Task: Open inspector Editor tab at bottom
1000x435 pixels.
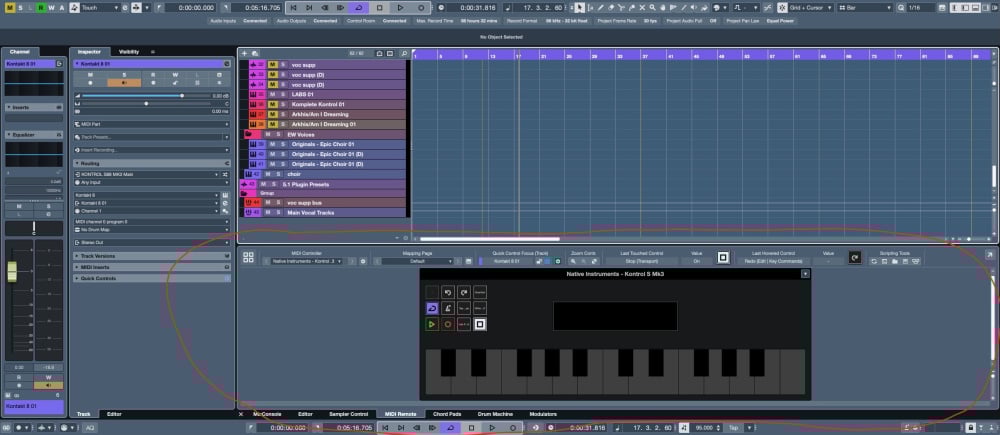Action: 114,414
